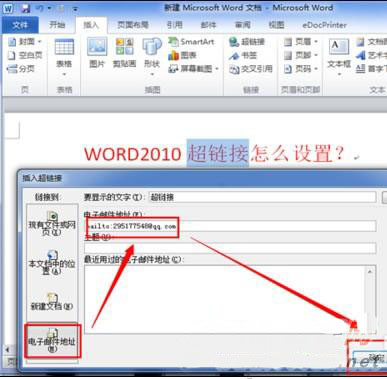Expand the 页码 dropdown arrow
Screen dimensions: 387x379
(x=316, y=69)
